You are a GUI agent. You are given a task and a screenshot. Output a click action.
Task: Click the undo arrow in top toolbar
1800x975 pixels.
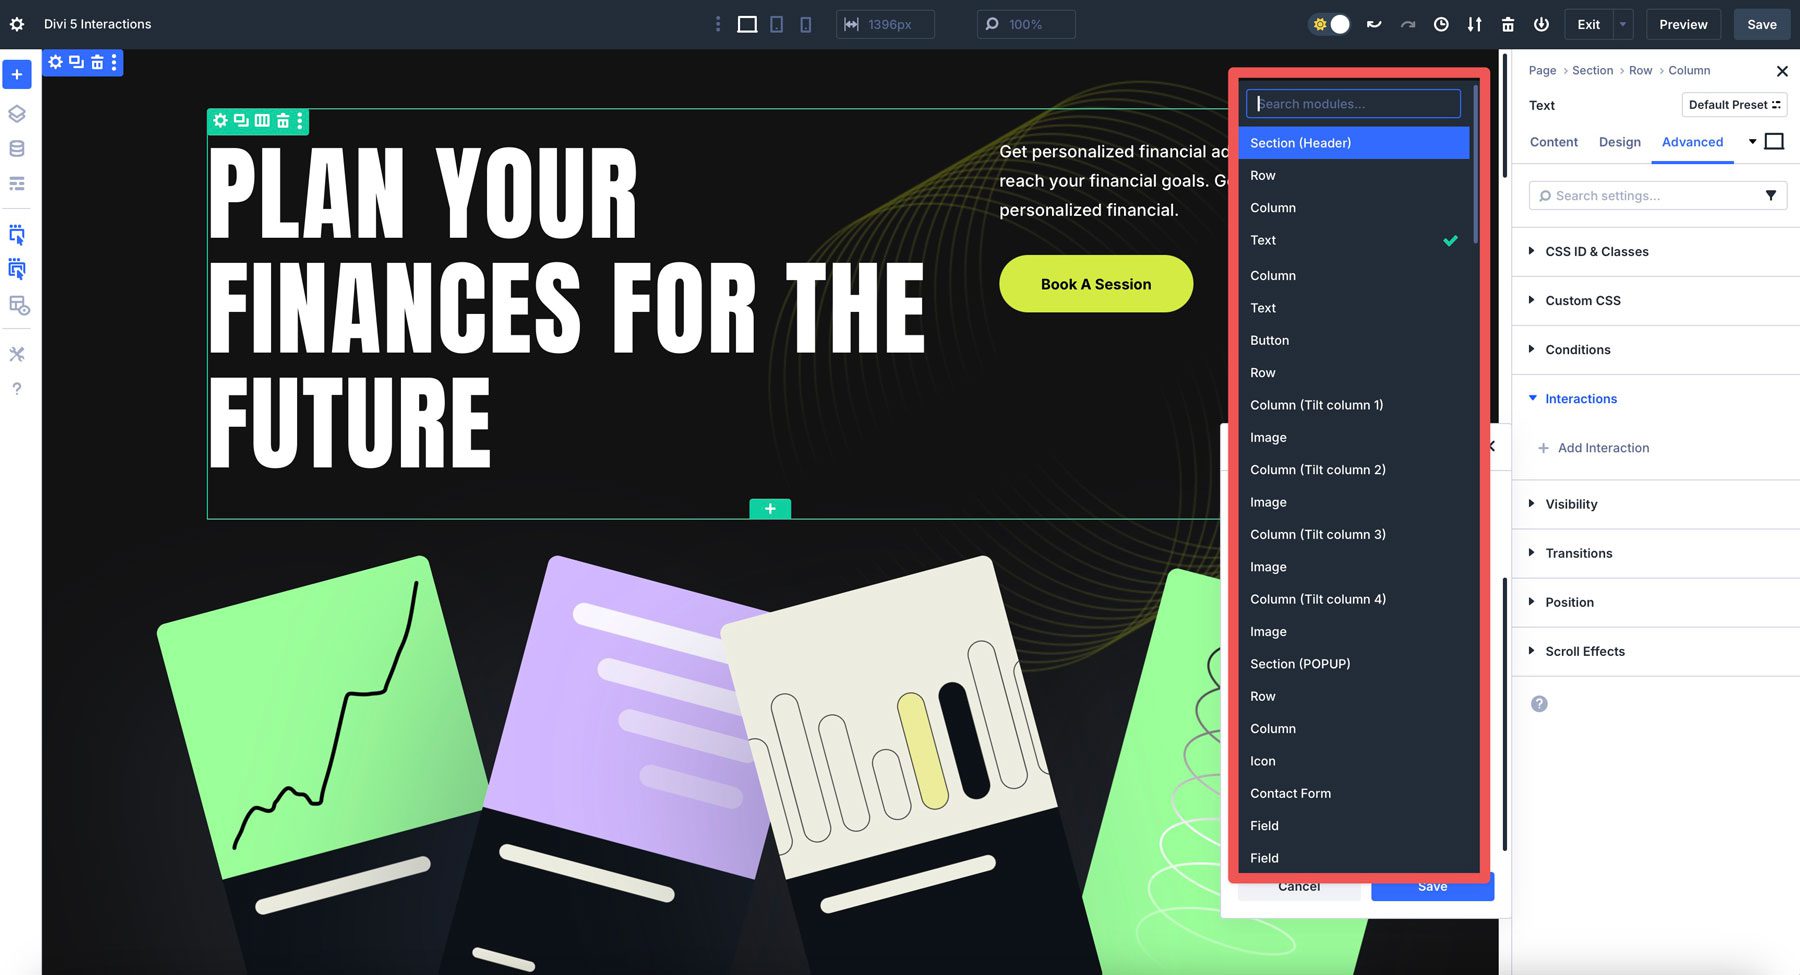(1374, 23)
